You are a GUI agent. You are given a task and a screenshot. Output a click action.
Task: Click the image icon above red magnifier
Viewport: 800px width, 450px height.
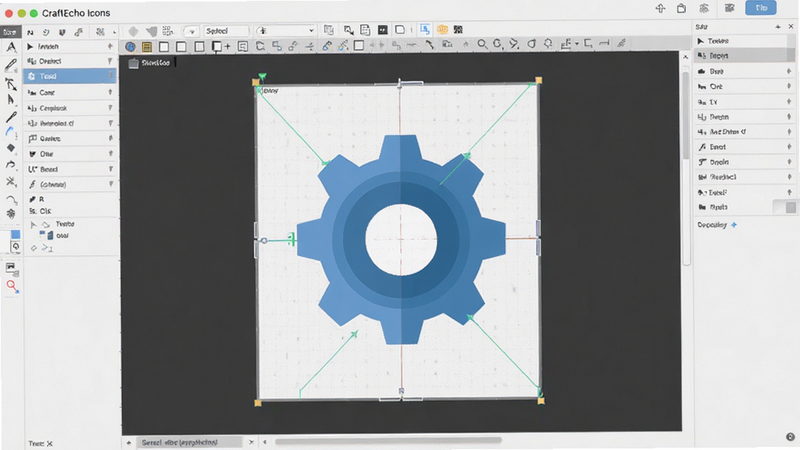point(12,269)
